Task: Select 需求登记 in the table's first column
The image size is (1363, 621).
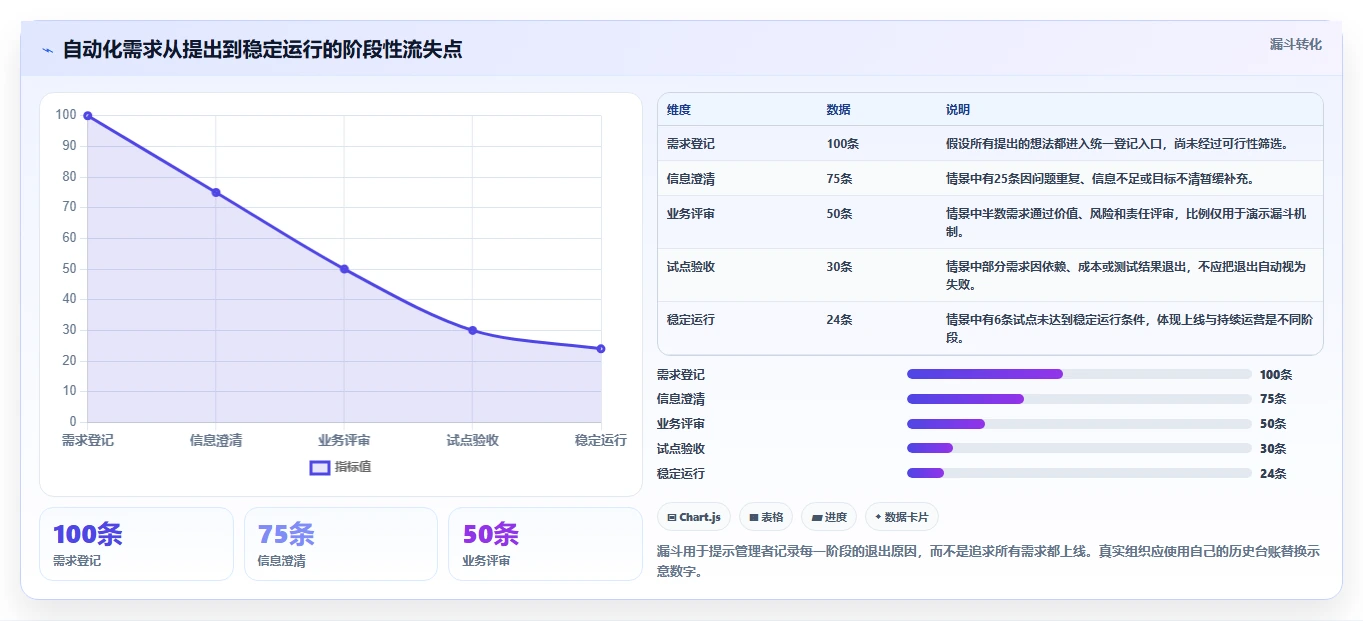Action: [691, 144]
